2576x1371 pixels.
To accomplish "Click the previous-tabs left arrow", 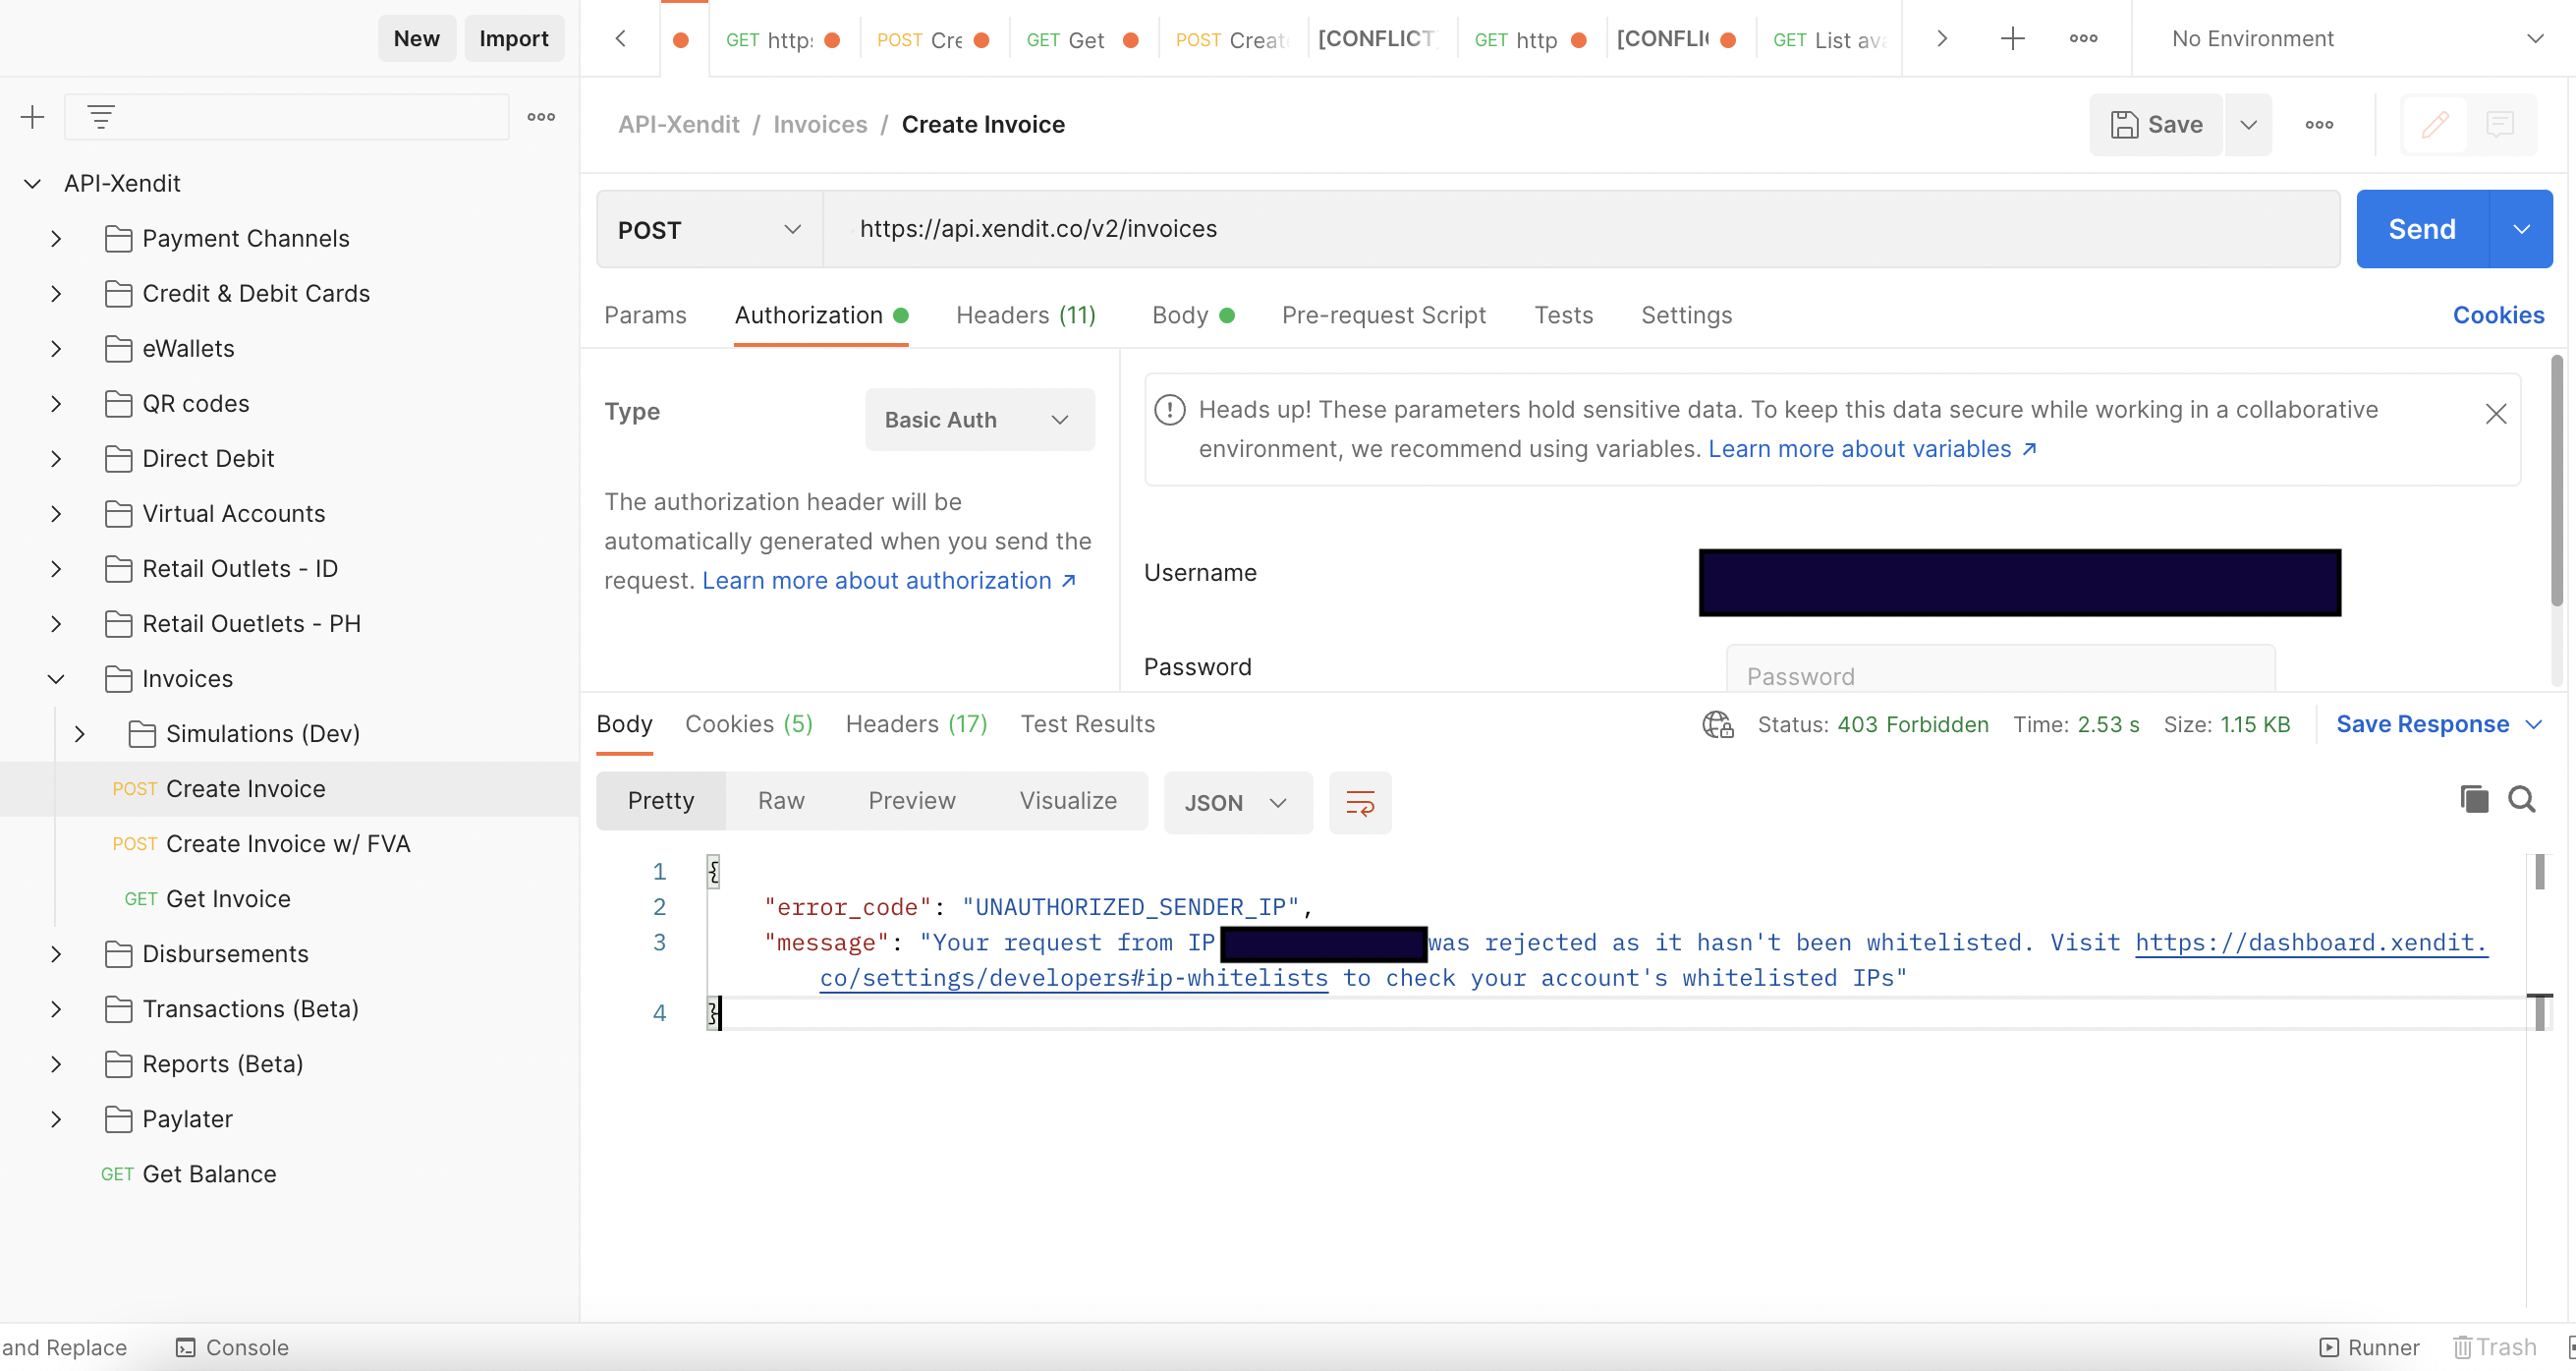I will [x=621, y=38].
